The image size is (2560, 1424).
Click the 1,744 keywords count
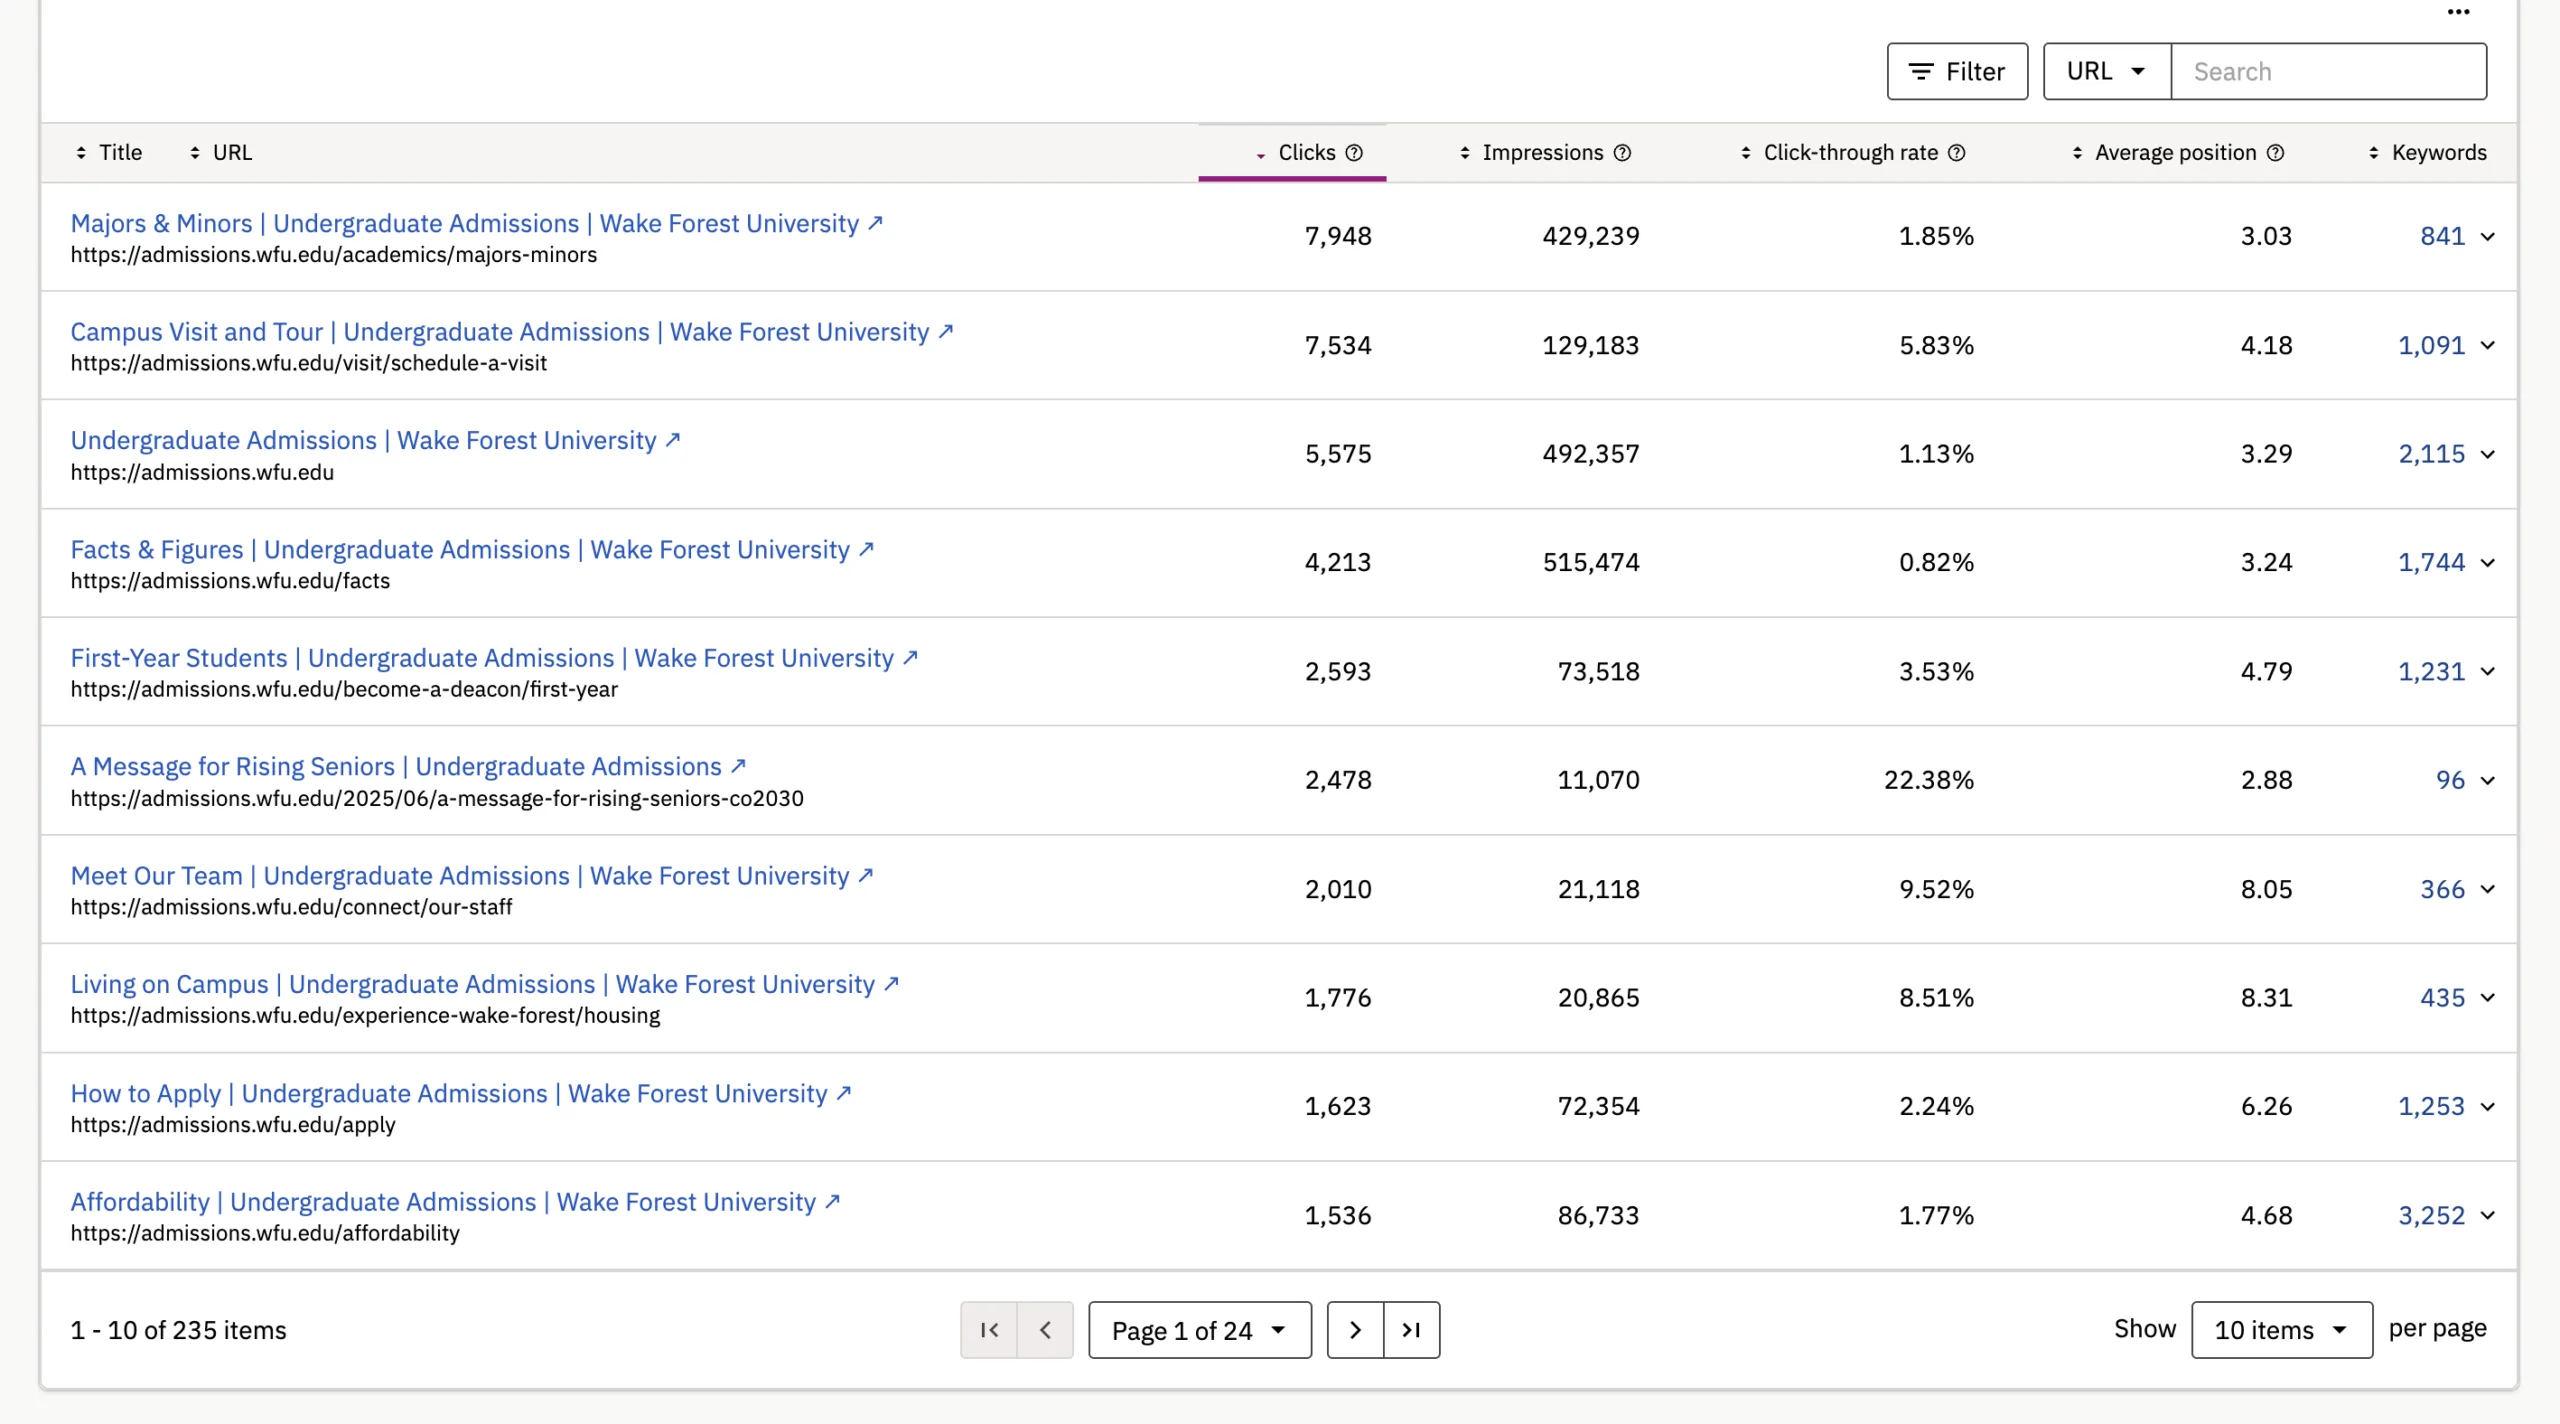pyautogui.click(x=2431, y=562)
